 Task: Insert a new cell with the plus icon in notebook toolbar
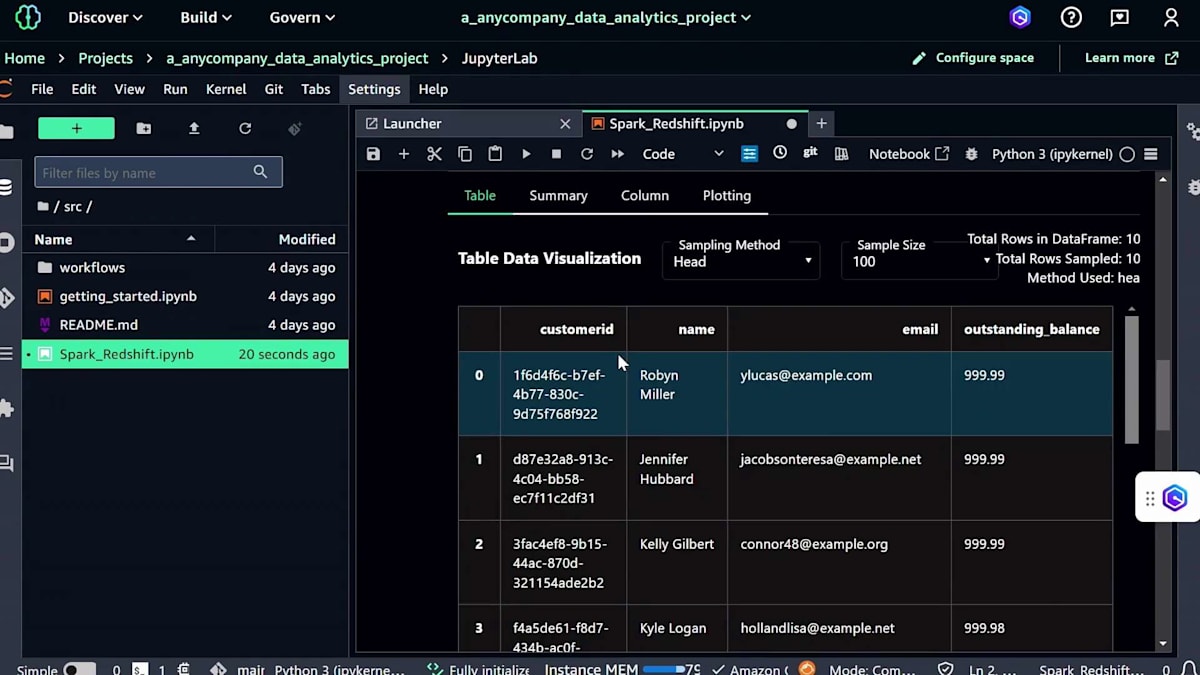404,154
